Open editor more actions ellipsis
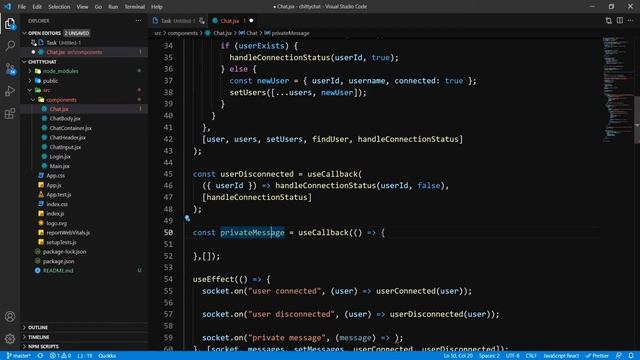The height and width of the screenshot is (360, 640). (x=631, y=20)
